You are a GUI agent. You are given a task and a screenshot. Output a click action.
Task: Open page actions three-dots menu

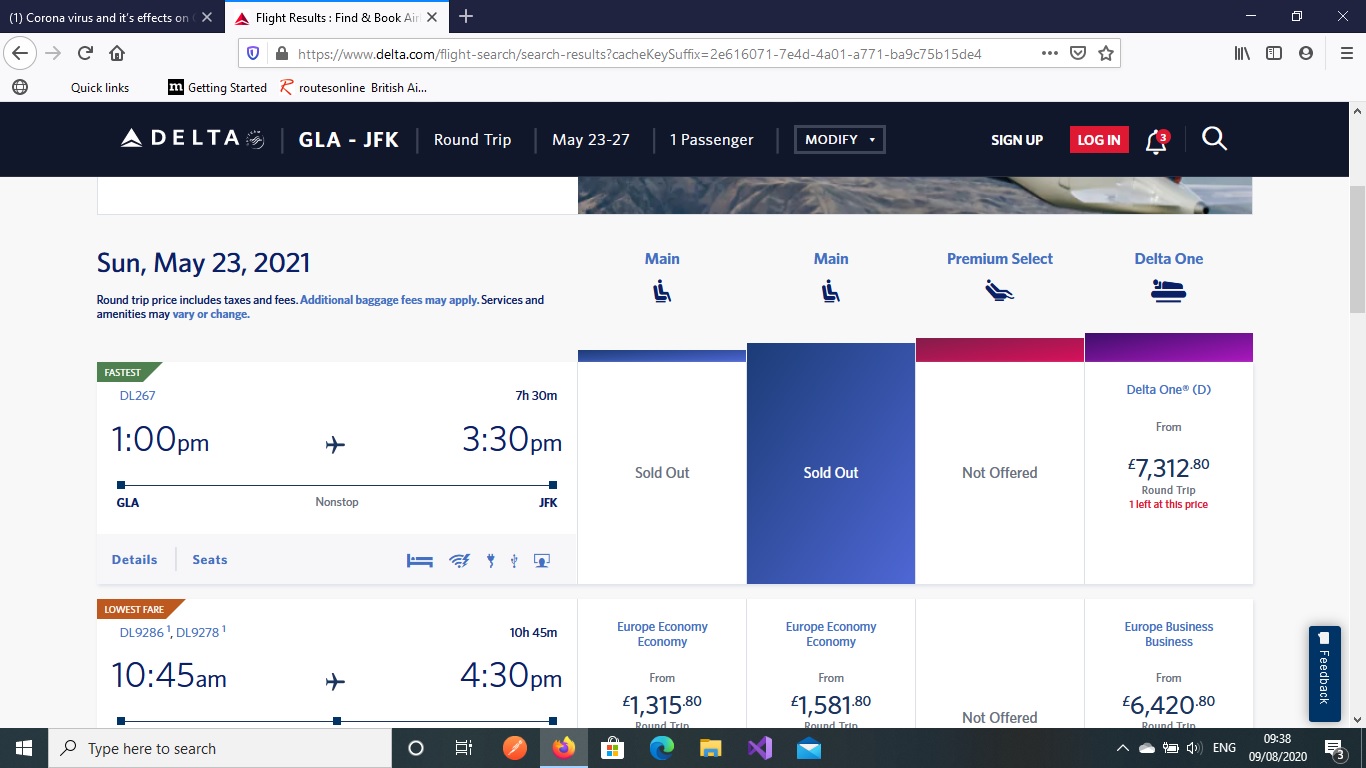click(x=1049, y=54)
